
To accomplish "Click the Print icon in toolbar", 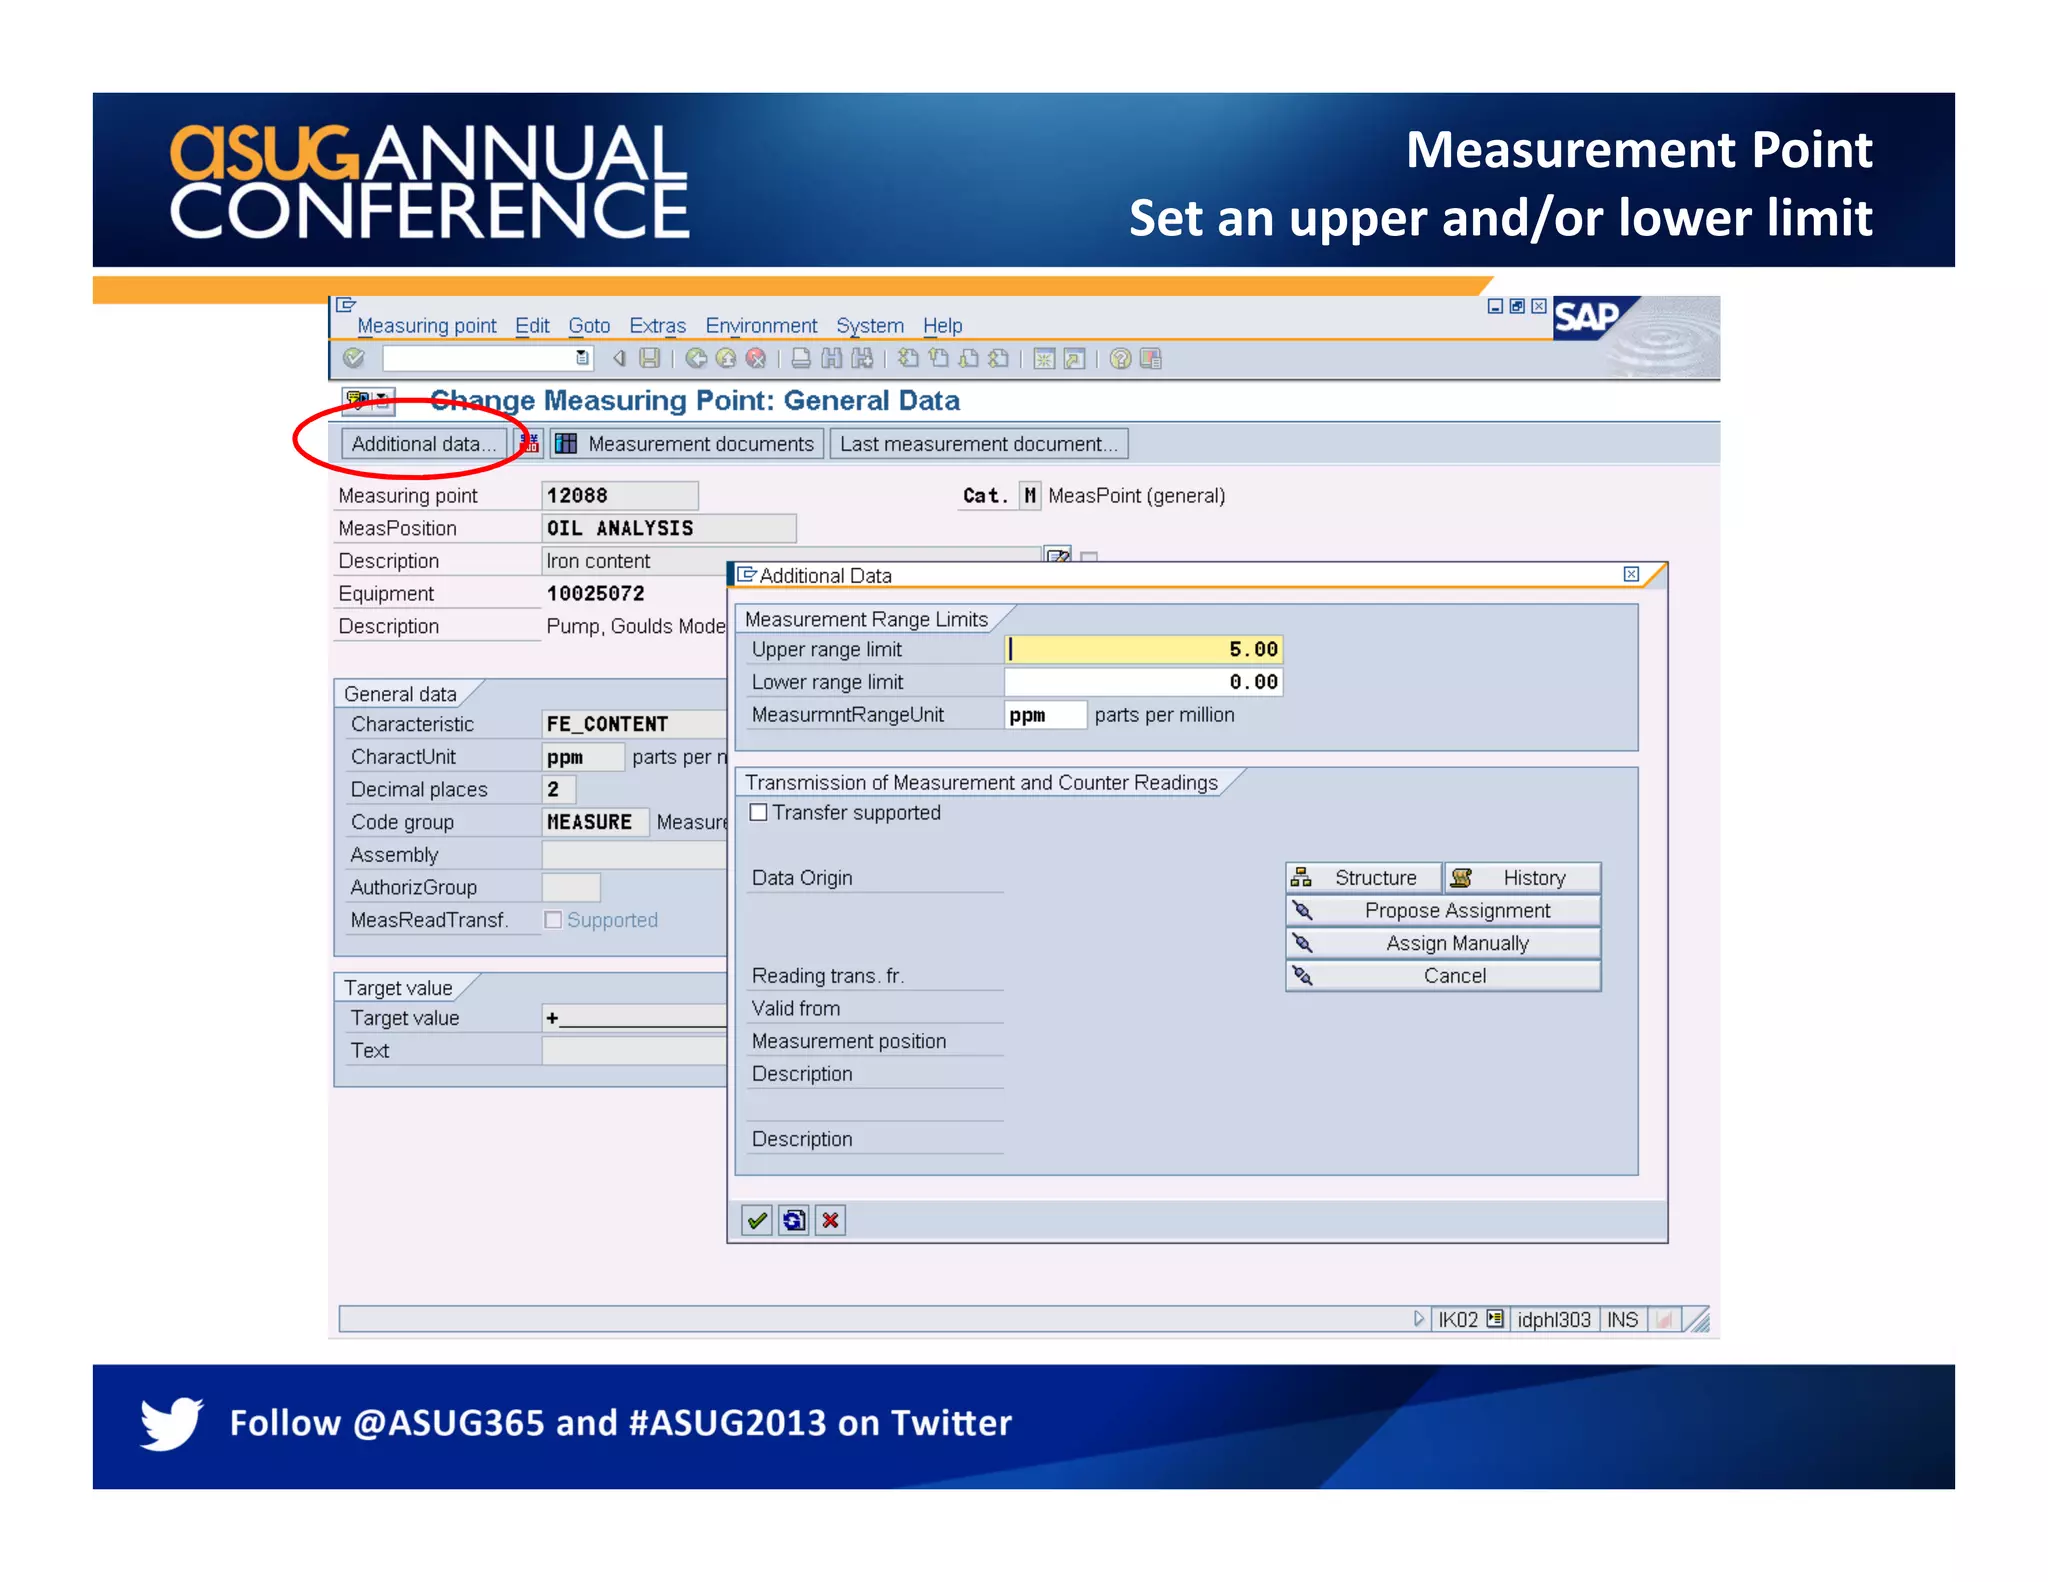I will point(801,358).
